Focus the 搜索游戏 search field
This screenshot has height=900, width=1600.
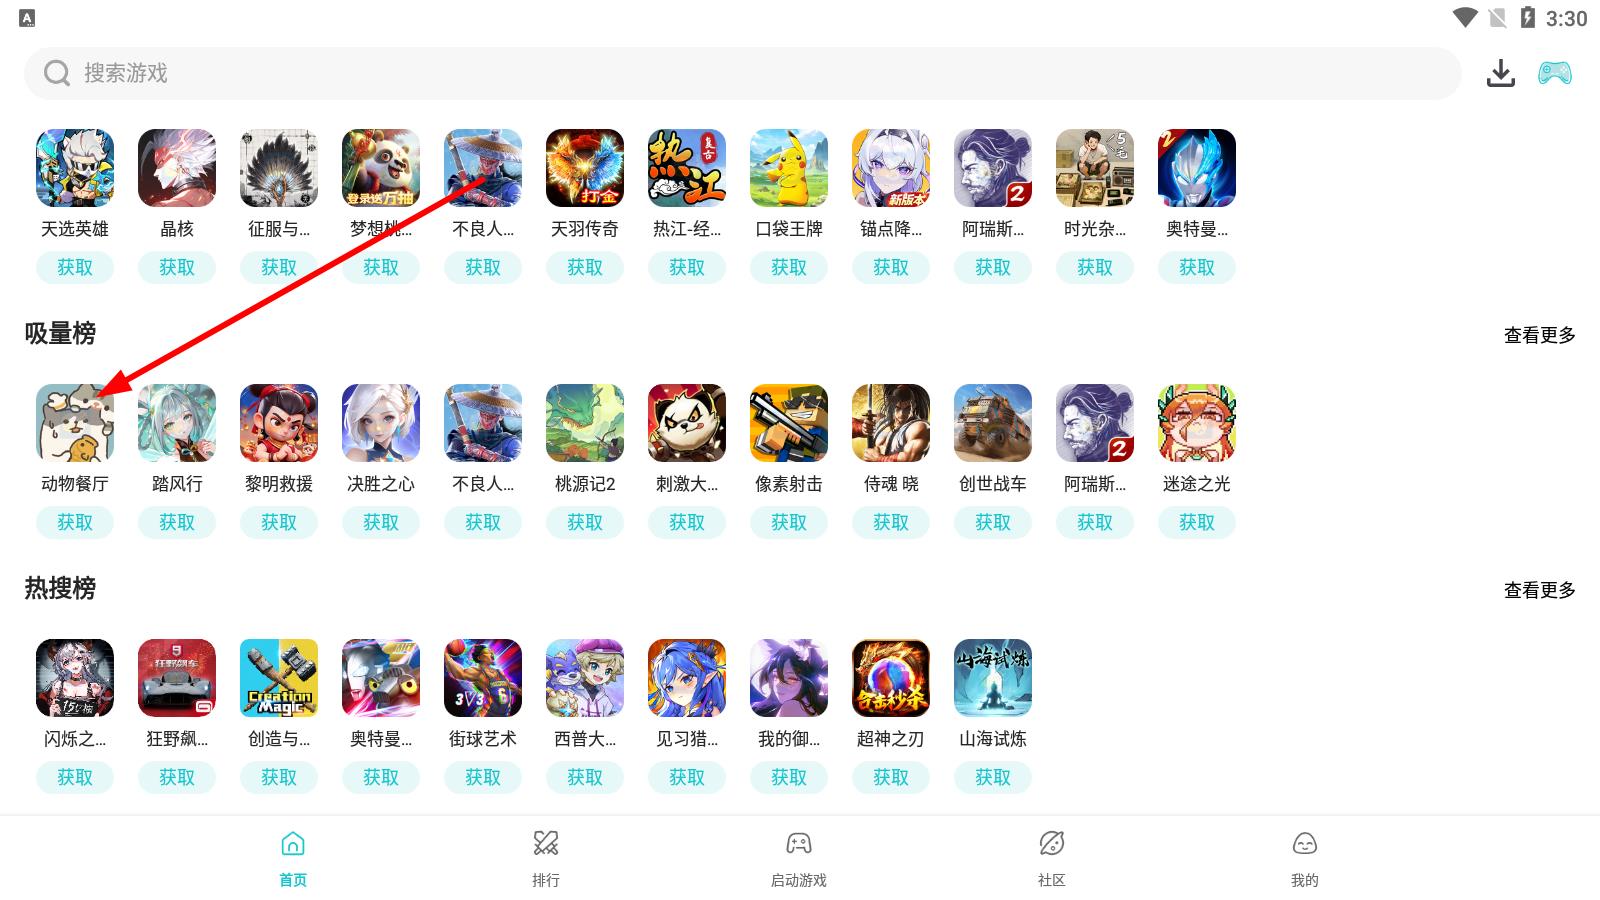(x=742, y=73)
